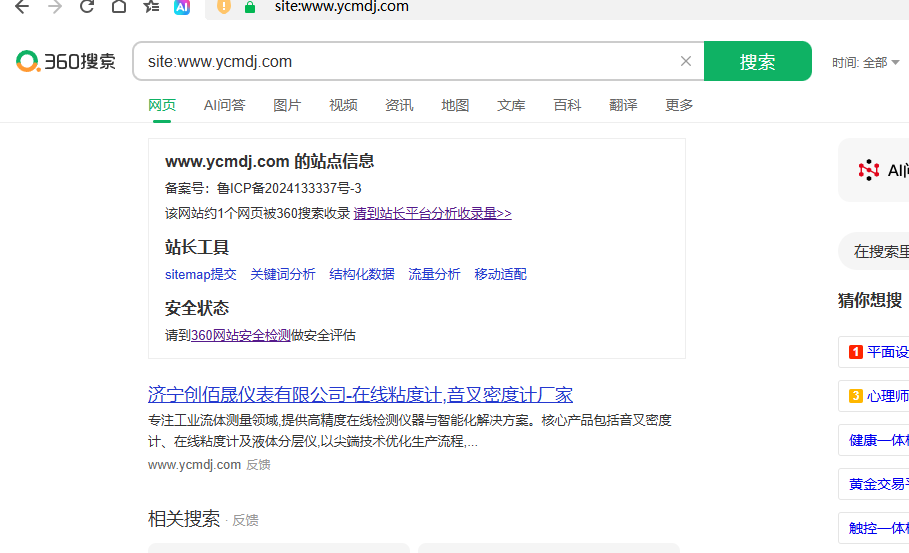Switch to the AI问答 tab
This screenshot has width=909, height=553.
(224, 105)
